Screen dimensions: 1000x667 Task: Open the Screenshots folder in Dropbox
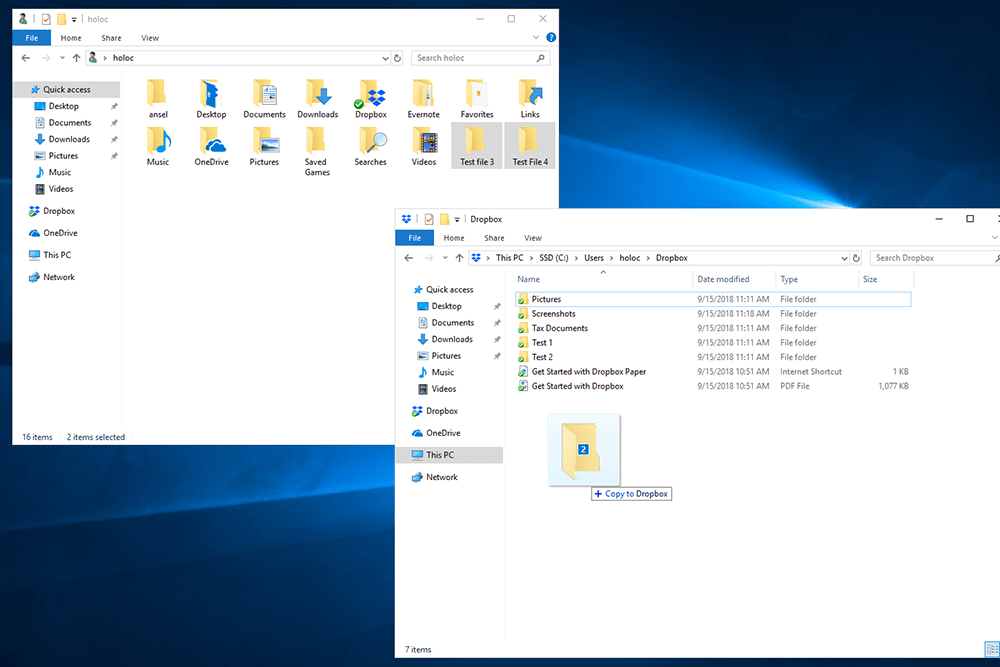[556, 313]
